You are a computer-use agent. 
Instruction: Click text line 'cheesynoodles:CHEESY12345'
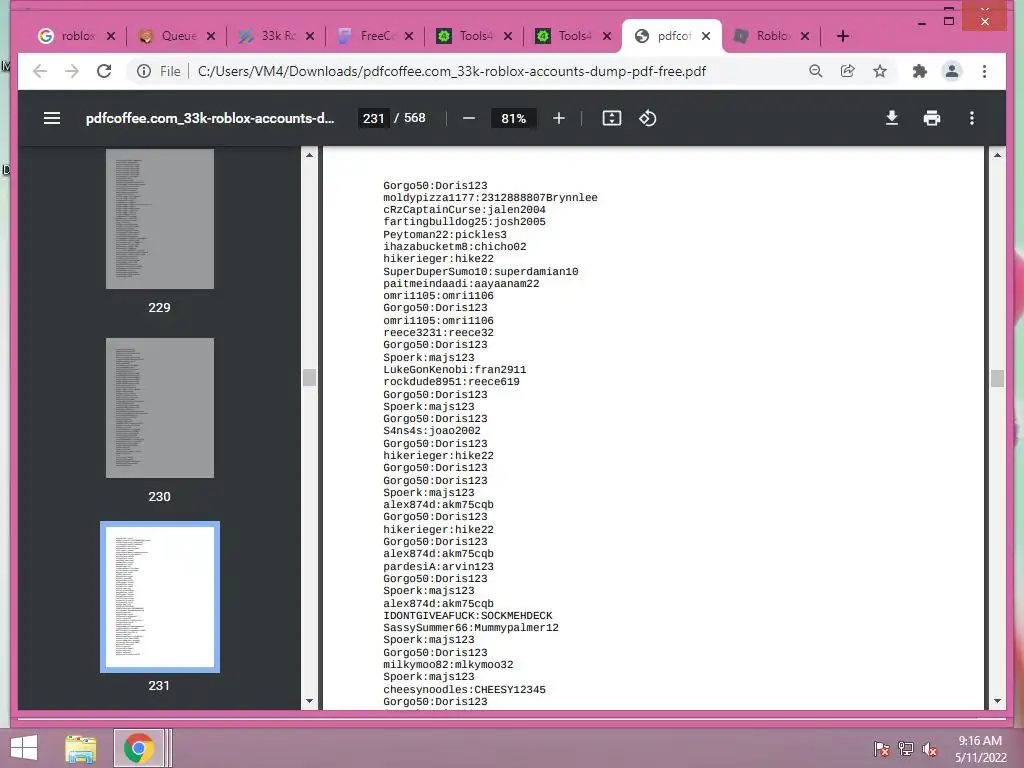pos(464,690)
